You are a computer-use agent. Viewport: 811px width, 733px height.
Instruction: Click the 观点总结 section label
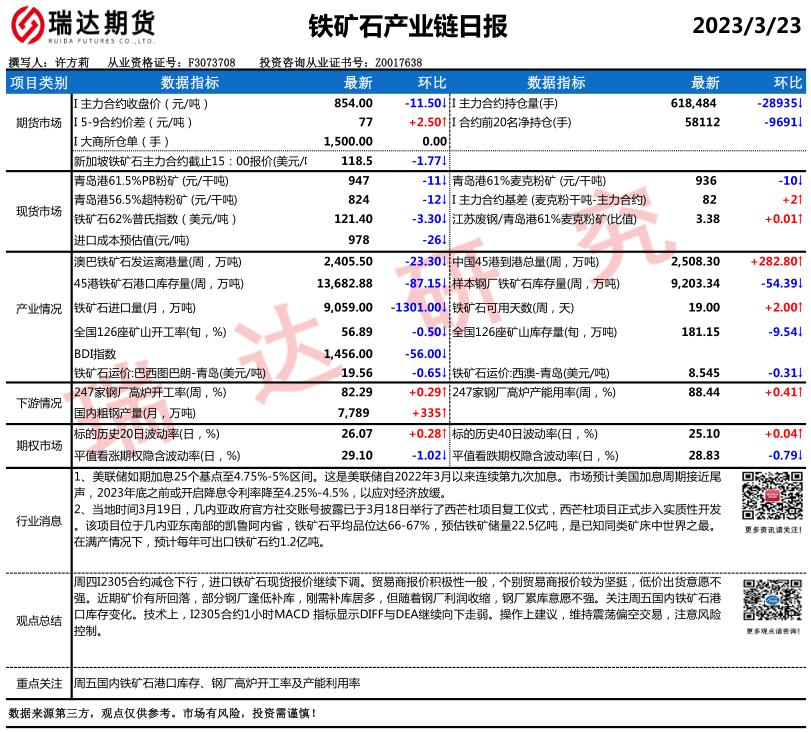(x=38, y=620)
